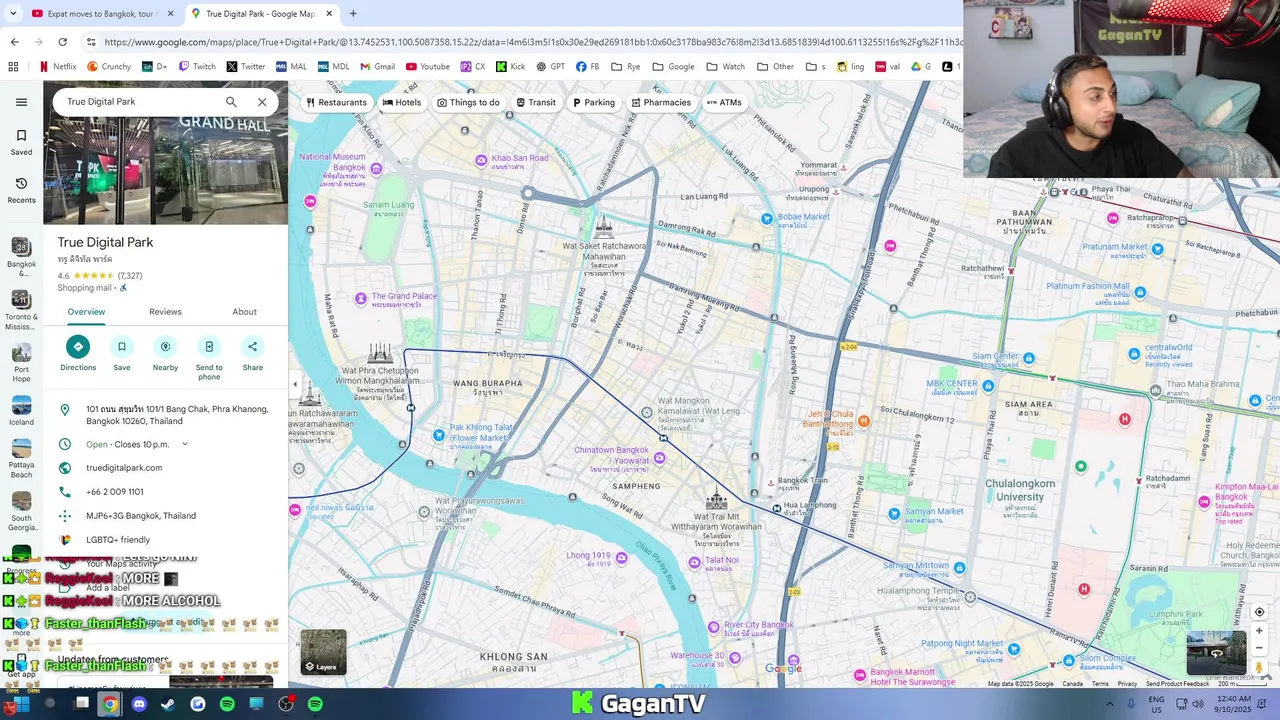Switch to the Reviews tab
1280x720 pixels.
(166, 312)
